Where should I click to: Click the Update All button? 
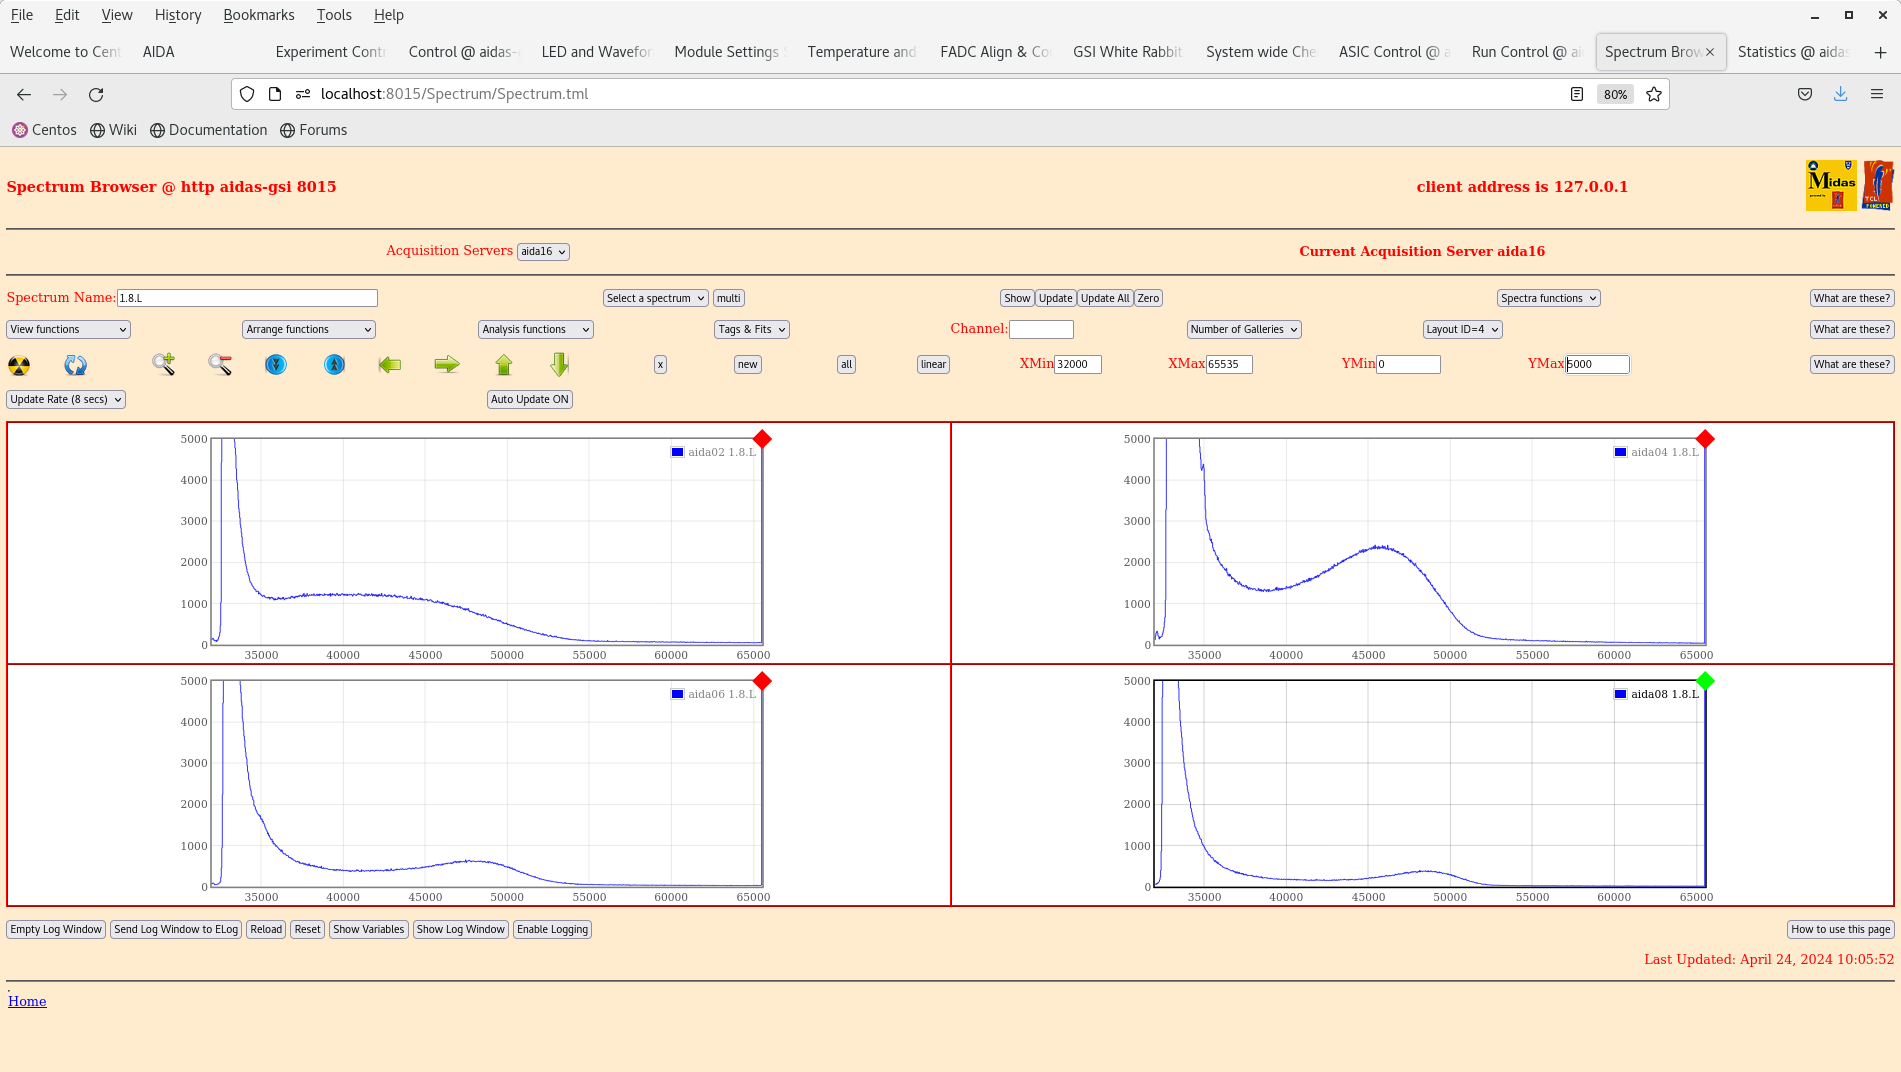point(1104,297)
